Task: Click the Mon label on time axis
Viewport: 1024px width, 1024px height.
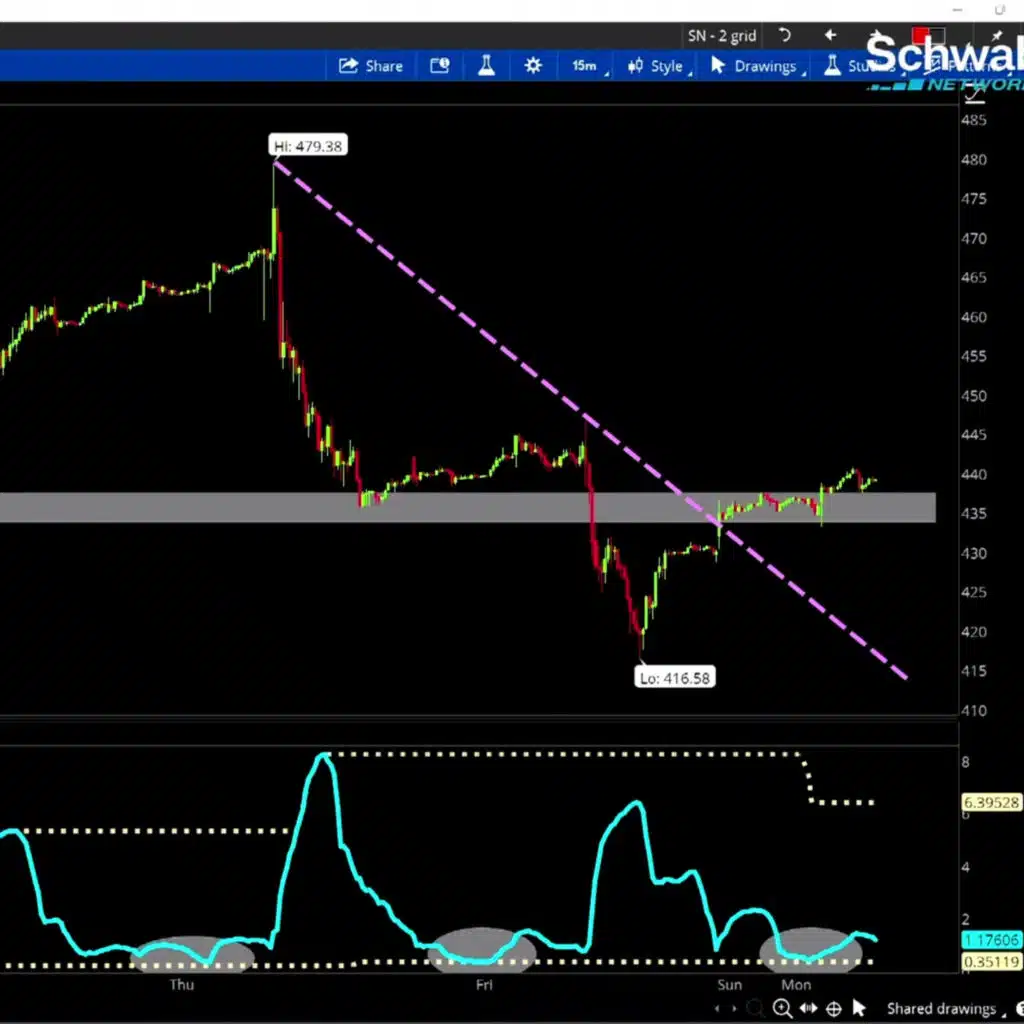Action: (x=796, y=984)
